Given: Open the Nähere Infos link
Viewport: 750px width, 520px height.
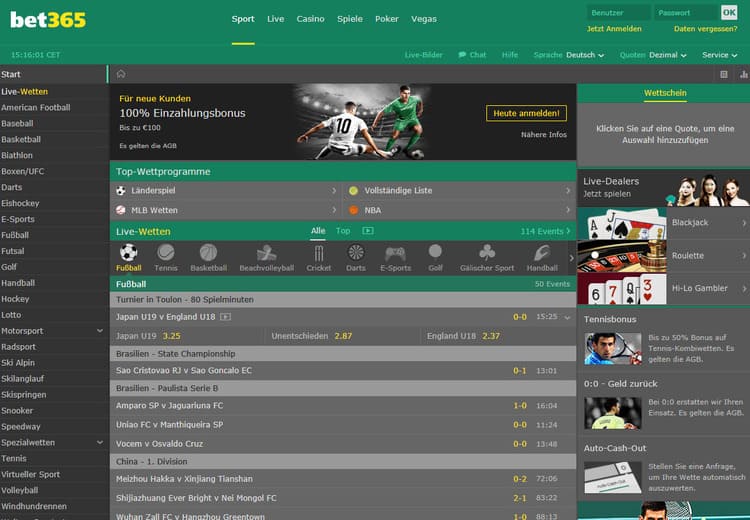Looking at the screenshot, I should 544,135.
